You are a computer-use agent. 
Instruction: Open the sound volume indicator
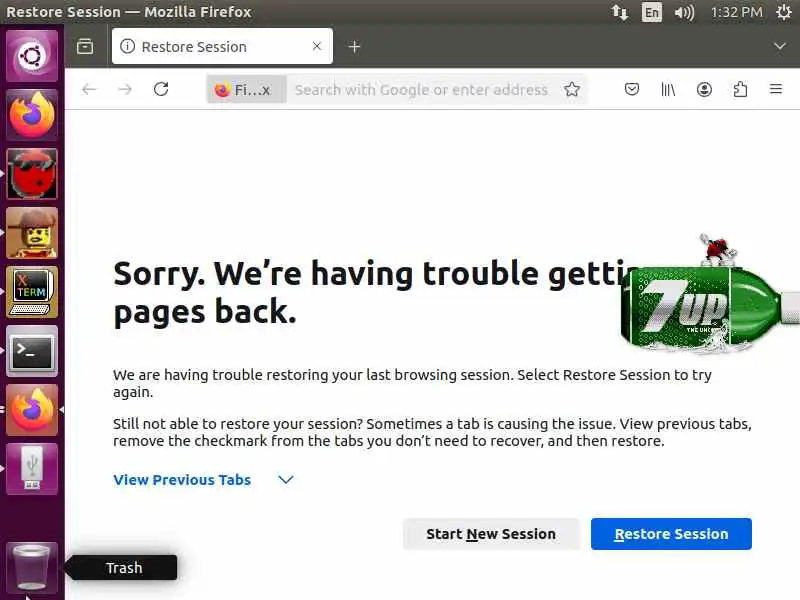click(684, 12)
